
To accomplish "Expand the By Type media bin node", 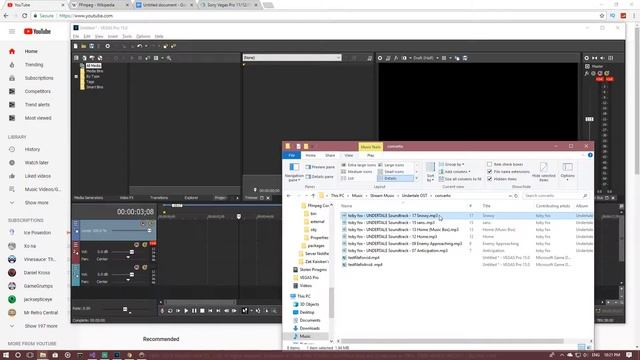I will (76, 77).
